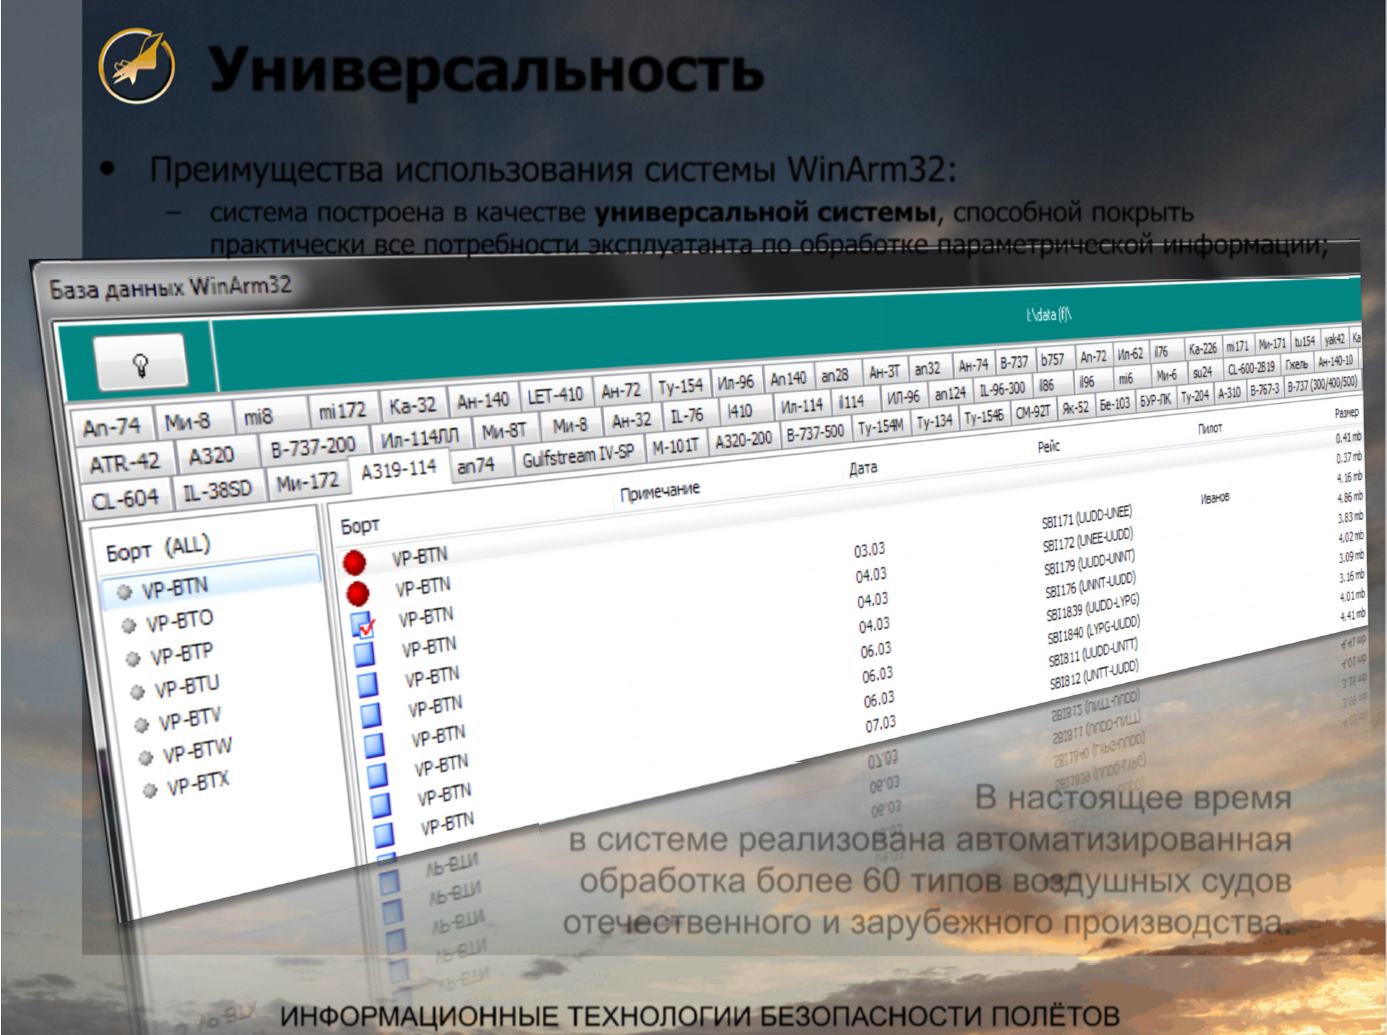
Task: Select the Ту-134 tab
Action: coord(935,422)
